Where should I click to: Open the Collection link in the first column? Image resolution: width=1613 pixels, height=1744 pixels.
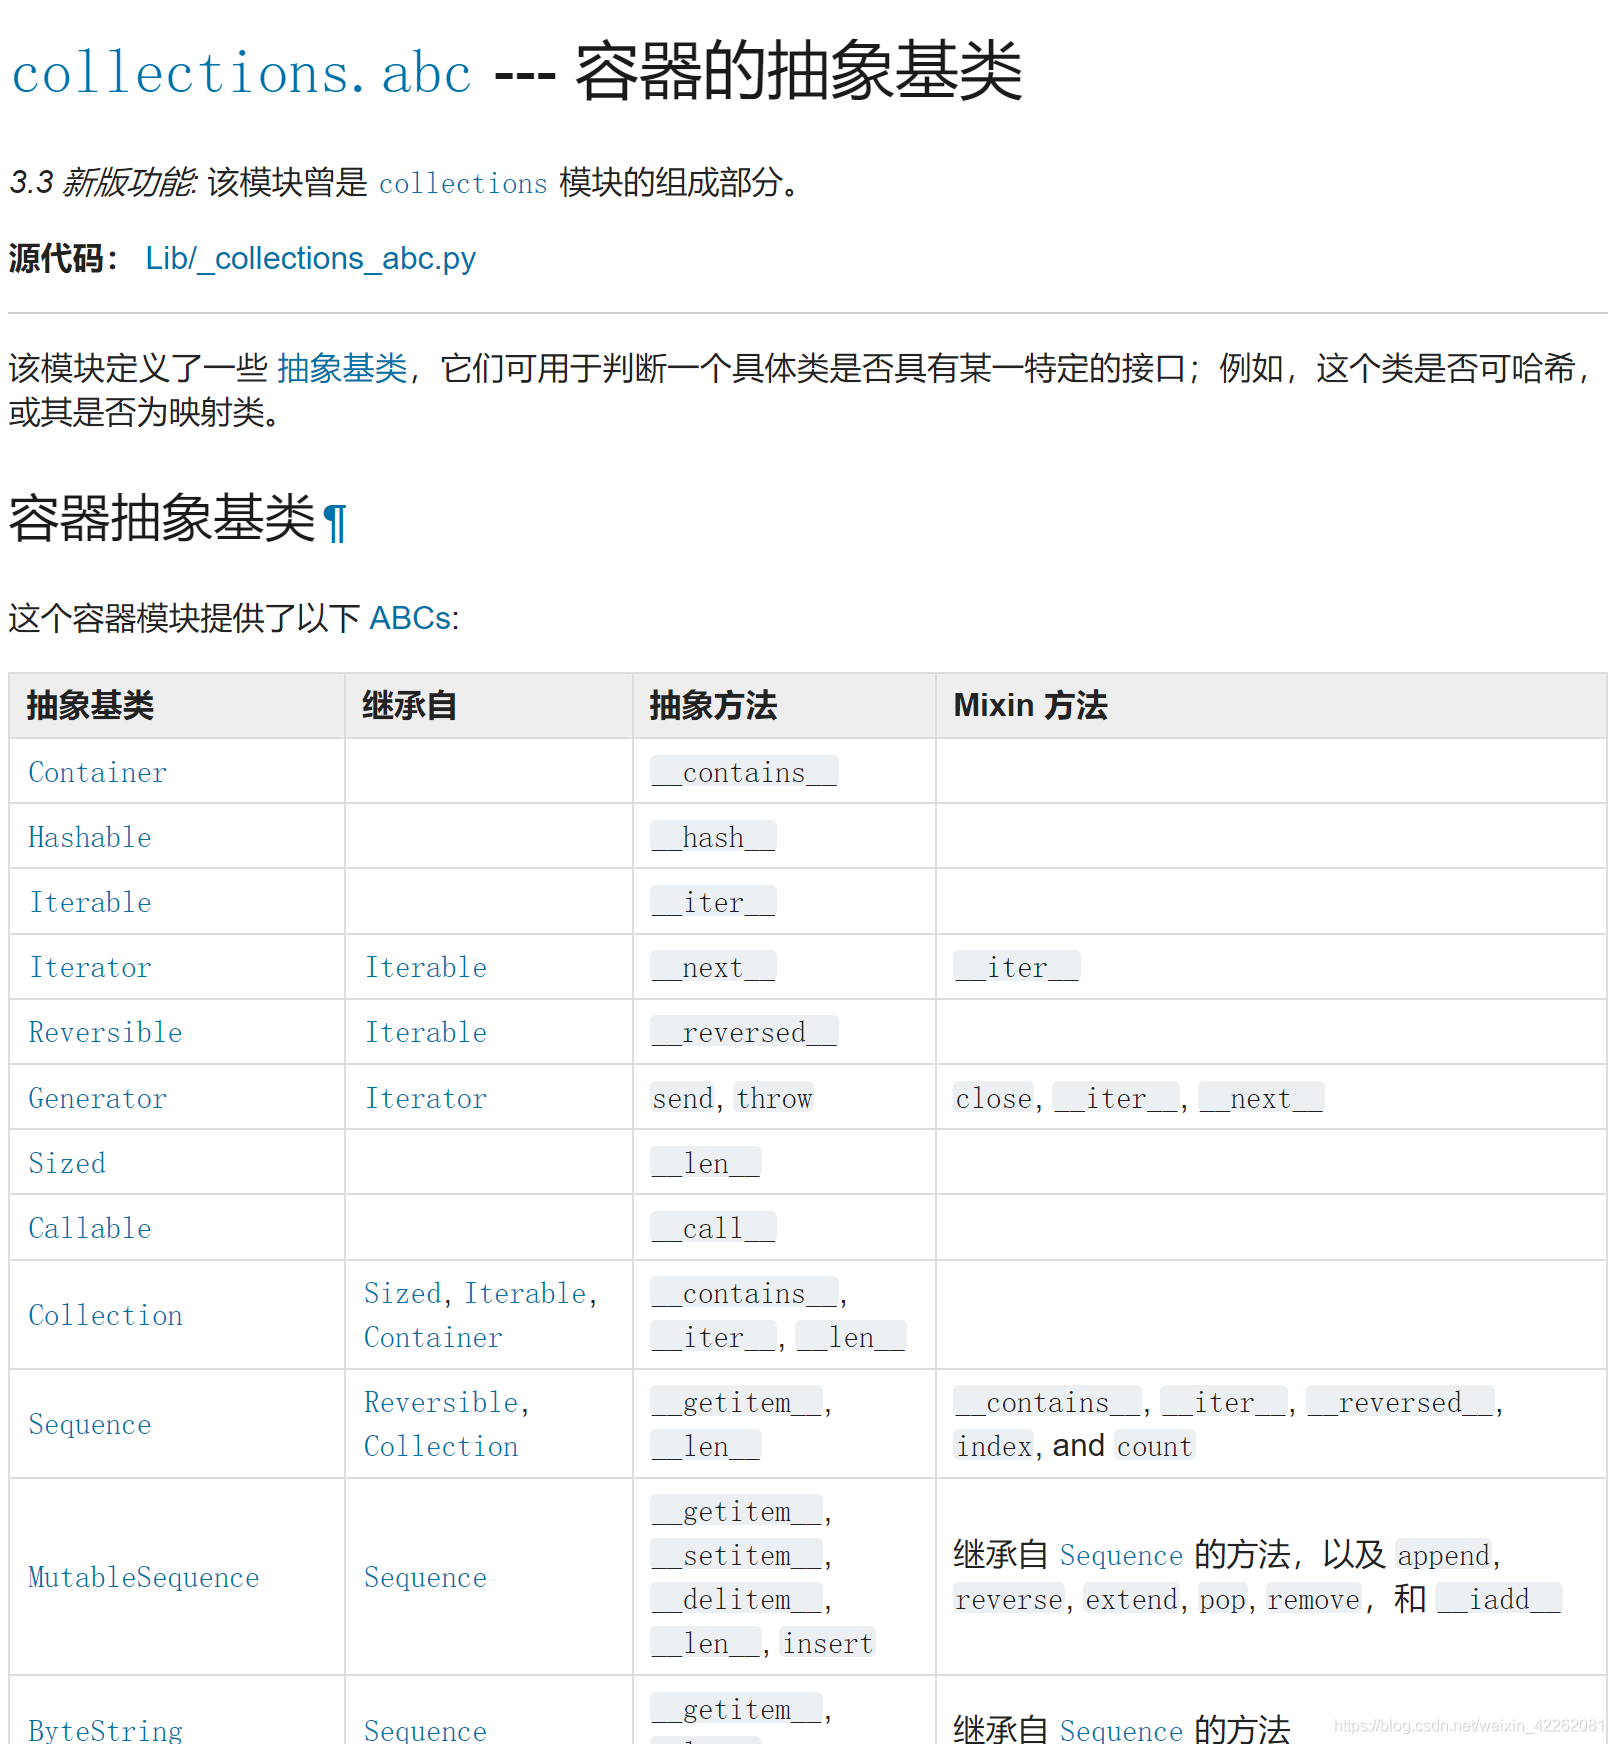coord(105,1315)
